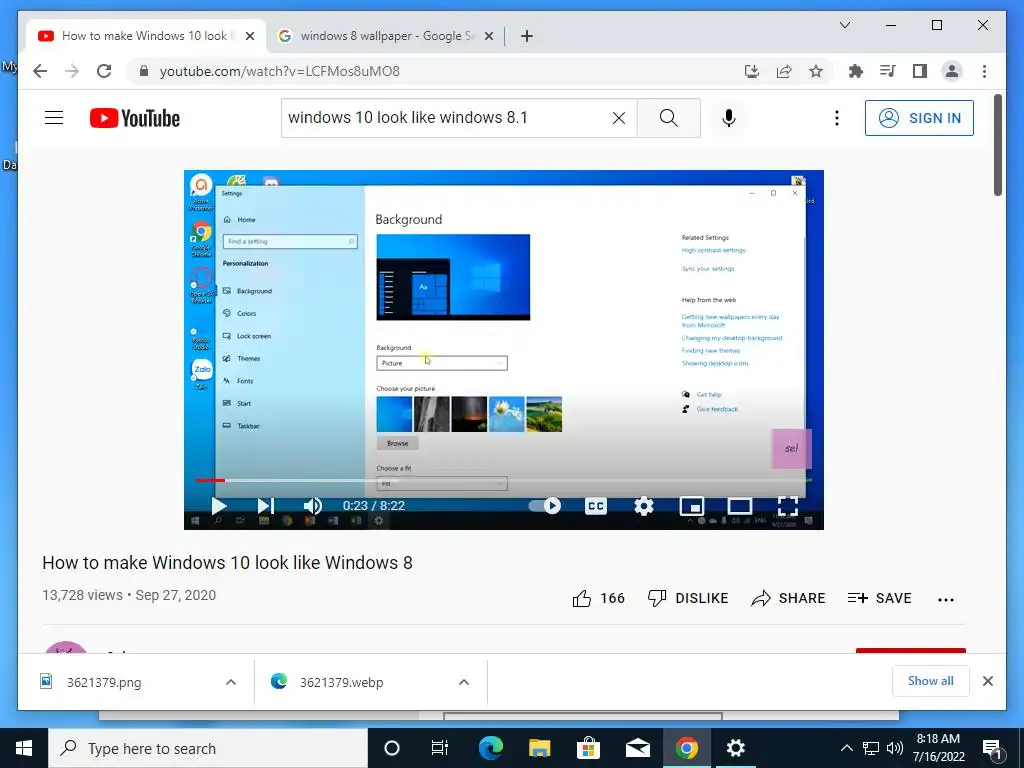
Task: Open File Explorer from taskbar
Action: coord(539,748)
